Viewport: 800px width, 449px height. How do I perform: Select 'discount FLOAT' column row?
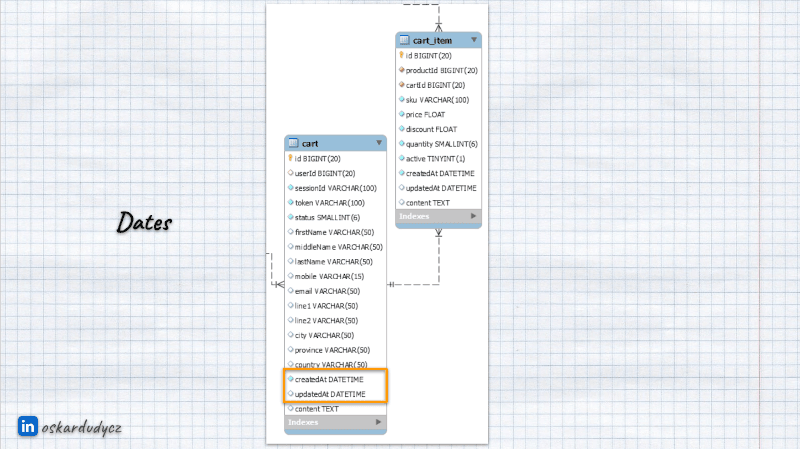pyautogui.click(x=438, y=130)
